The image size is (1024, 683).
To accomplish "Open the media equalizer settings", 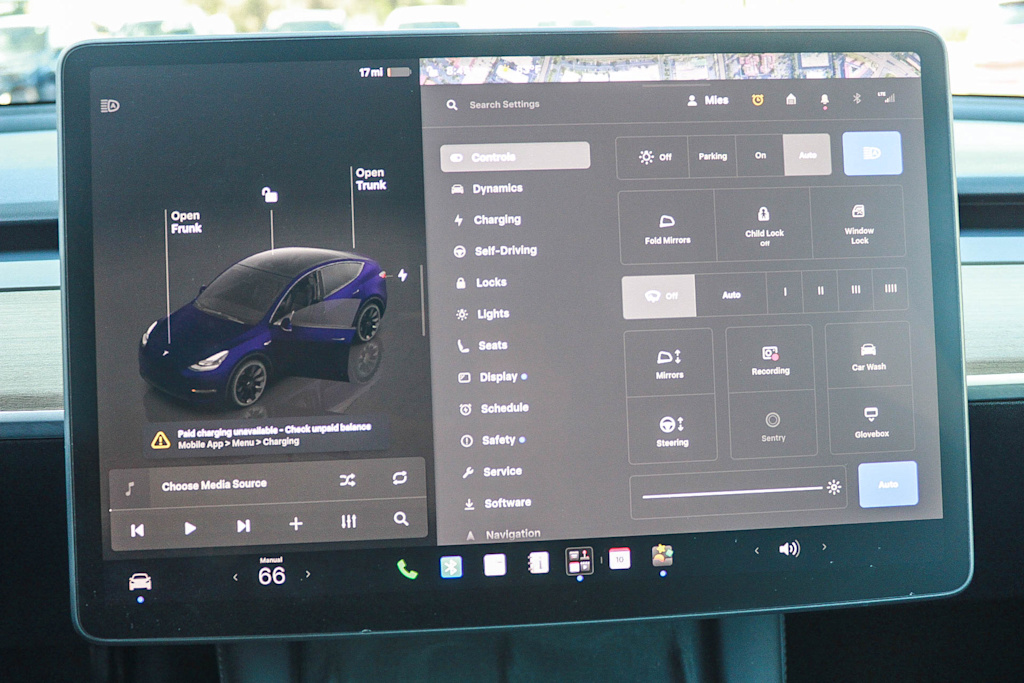I will pyautogui.click(x=349, y=521).
